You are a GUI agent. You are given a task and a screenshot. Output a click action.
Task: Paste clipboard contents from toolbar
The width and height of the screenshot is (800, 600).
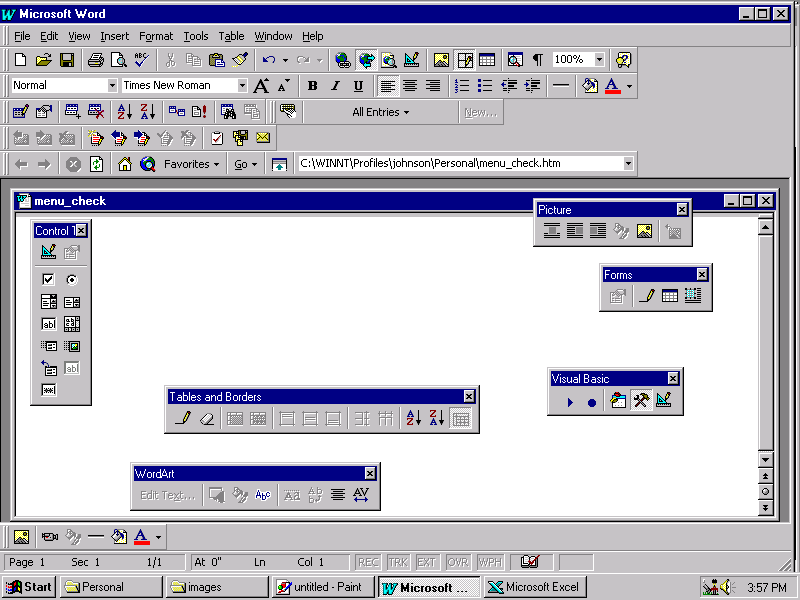[x=217, y=60]
